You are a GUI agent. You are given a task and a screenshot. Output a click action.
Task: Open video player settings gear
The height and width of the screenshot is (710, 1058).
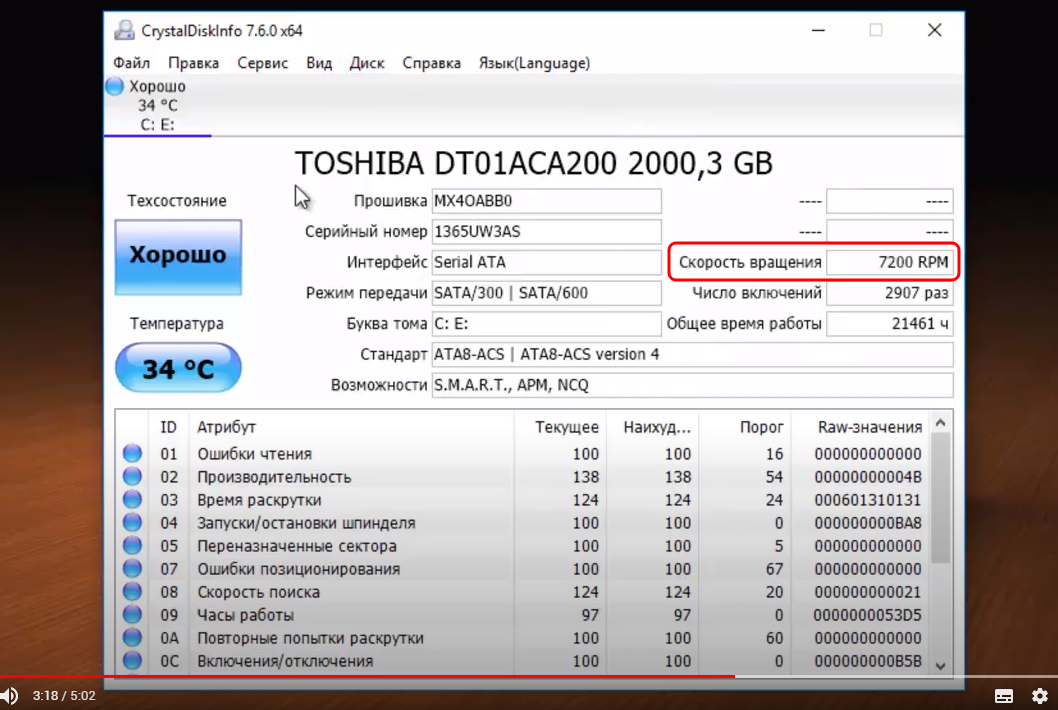point(1039,695)
